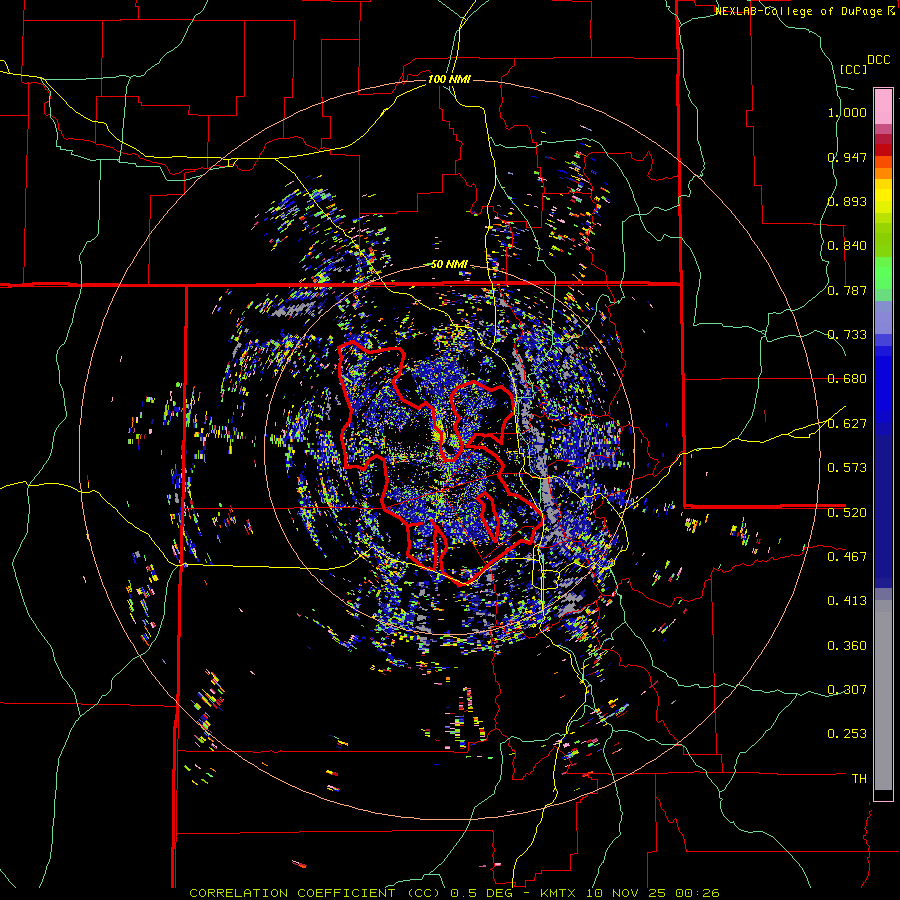This screenshot has height=900, width=900.
Task: Click the NEXLAB-College of DuPage credit text
Action: click(x=798, y=11)
